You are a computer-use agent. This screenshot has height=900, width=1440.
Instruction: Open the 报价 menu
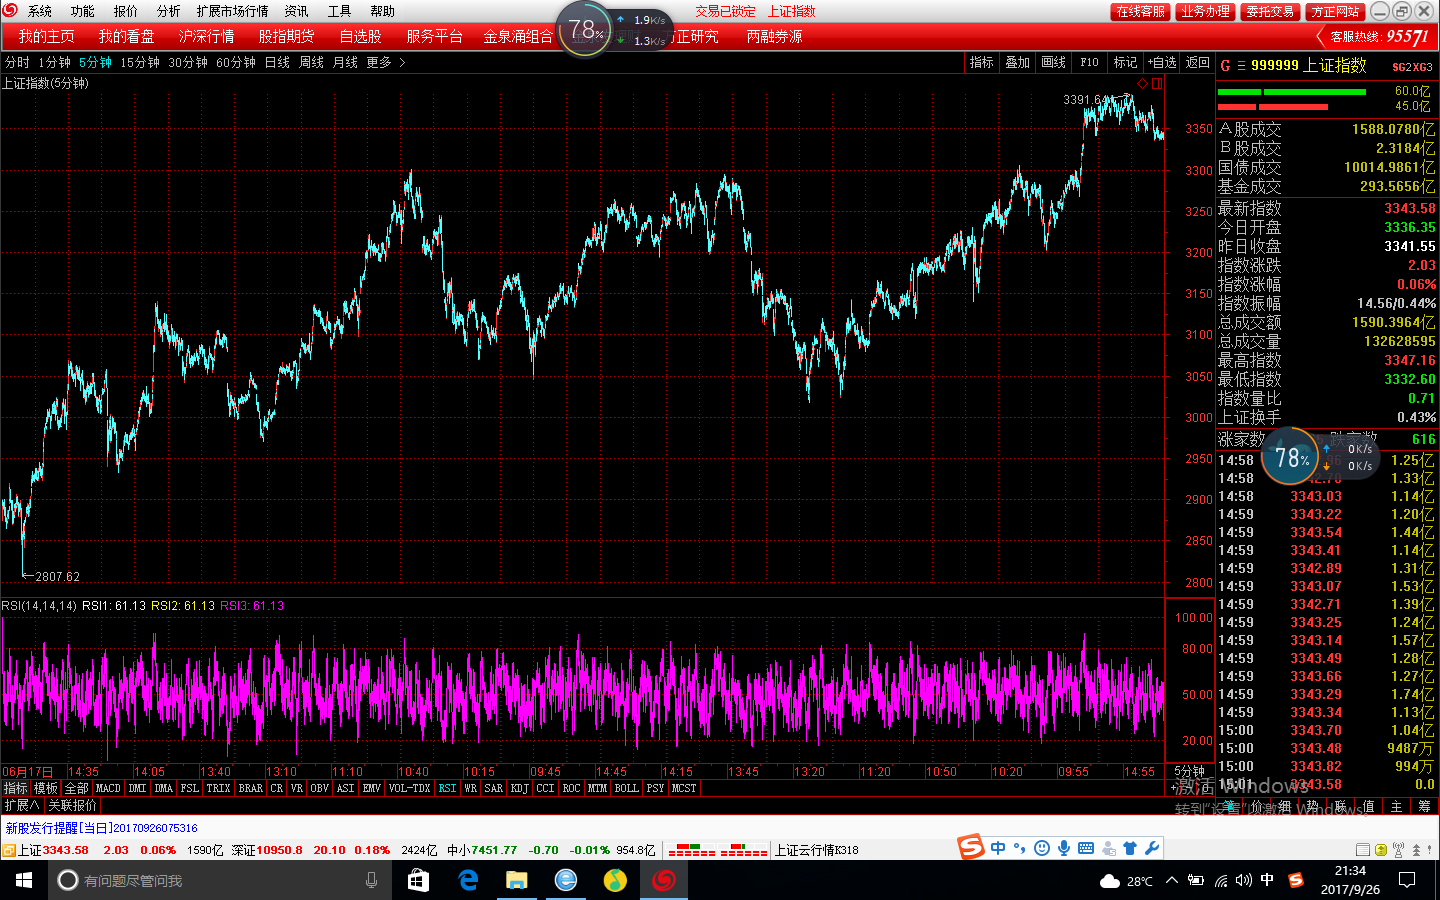pos(125,11)
